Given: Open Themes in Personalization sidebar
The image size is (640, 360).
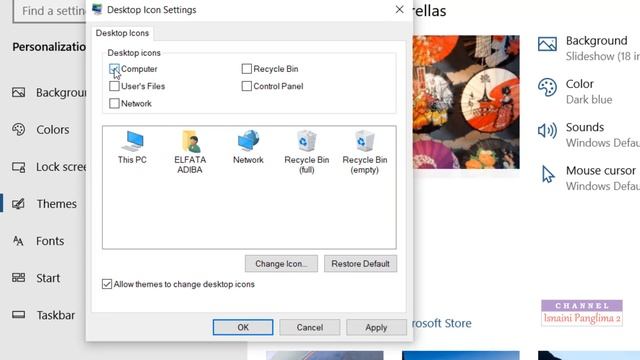Looking at the screenshot, I should tap(44, 204).
